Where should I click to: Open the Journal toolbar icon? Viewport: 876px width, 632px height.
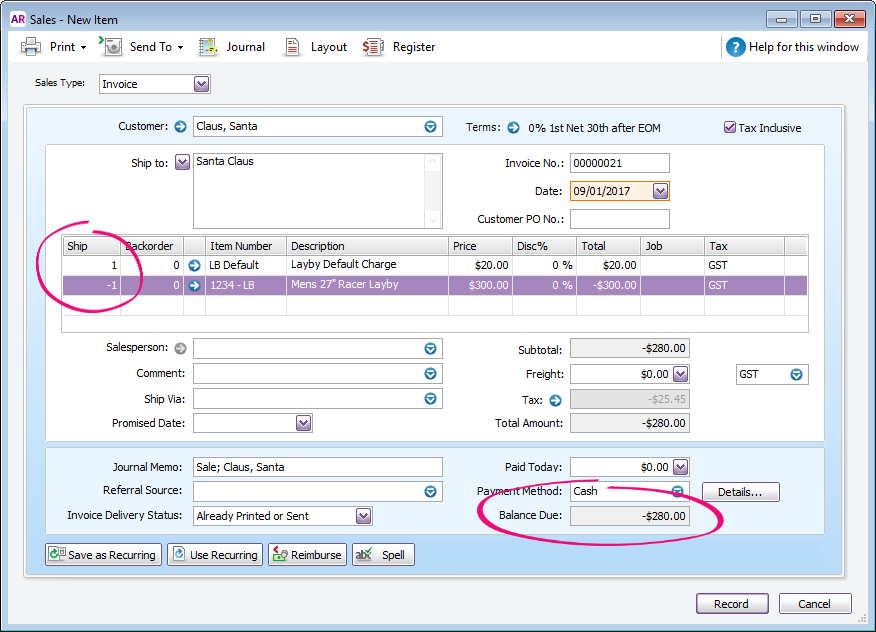208,47
